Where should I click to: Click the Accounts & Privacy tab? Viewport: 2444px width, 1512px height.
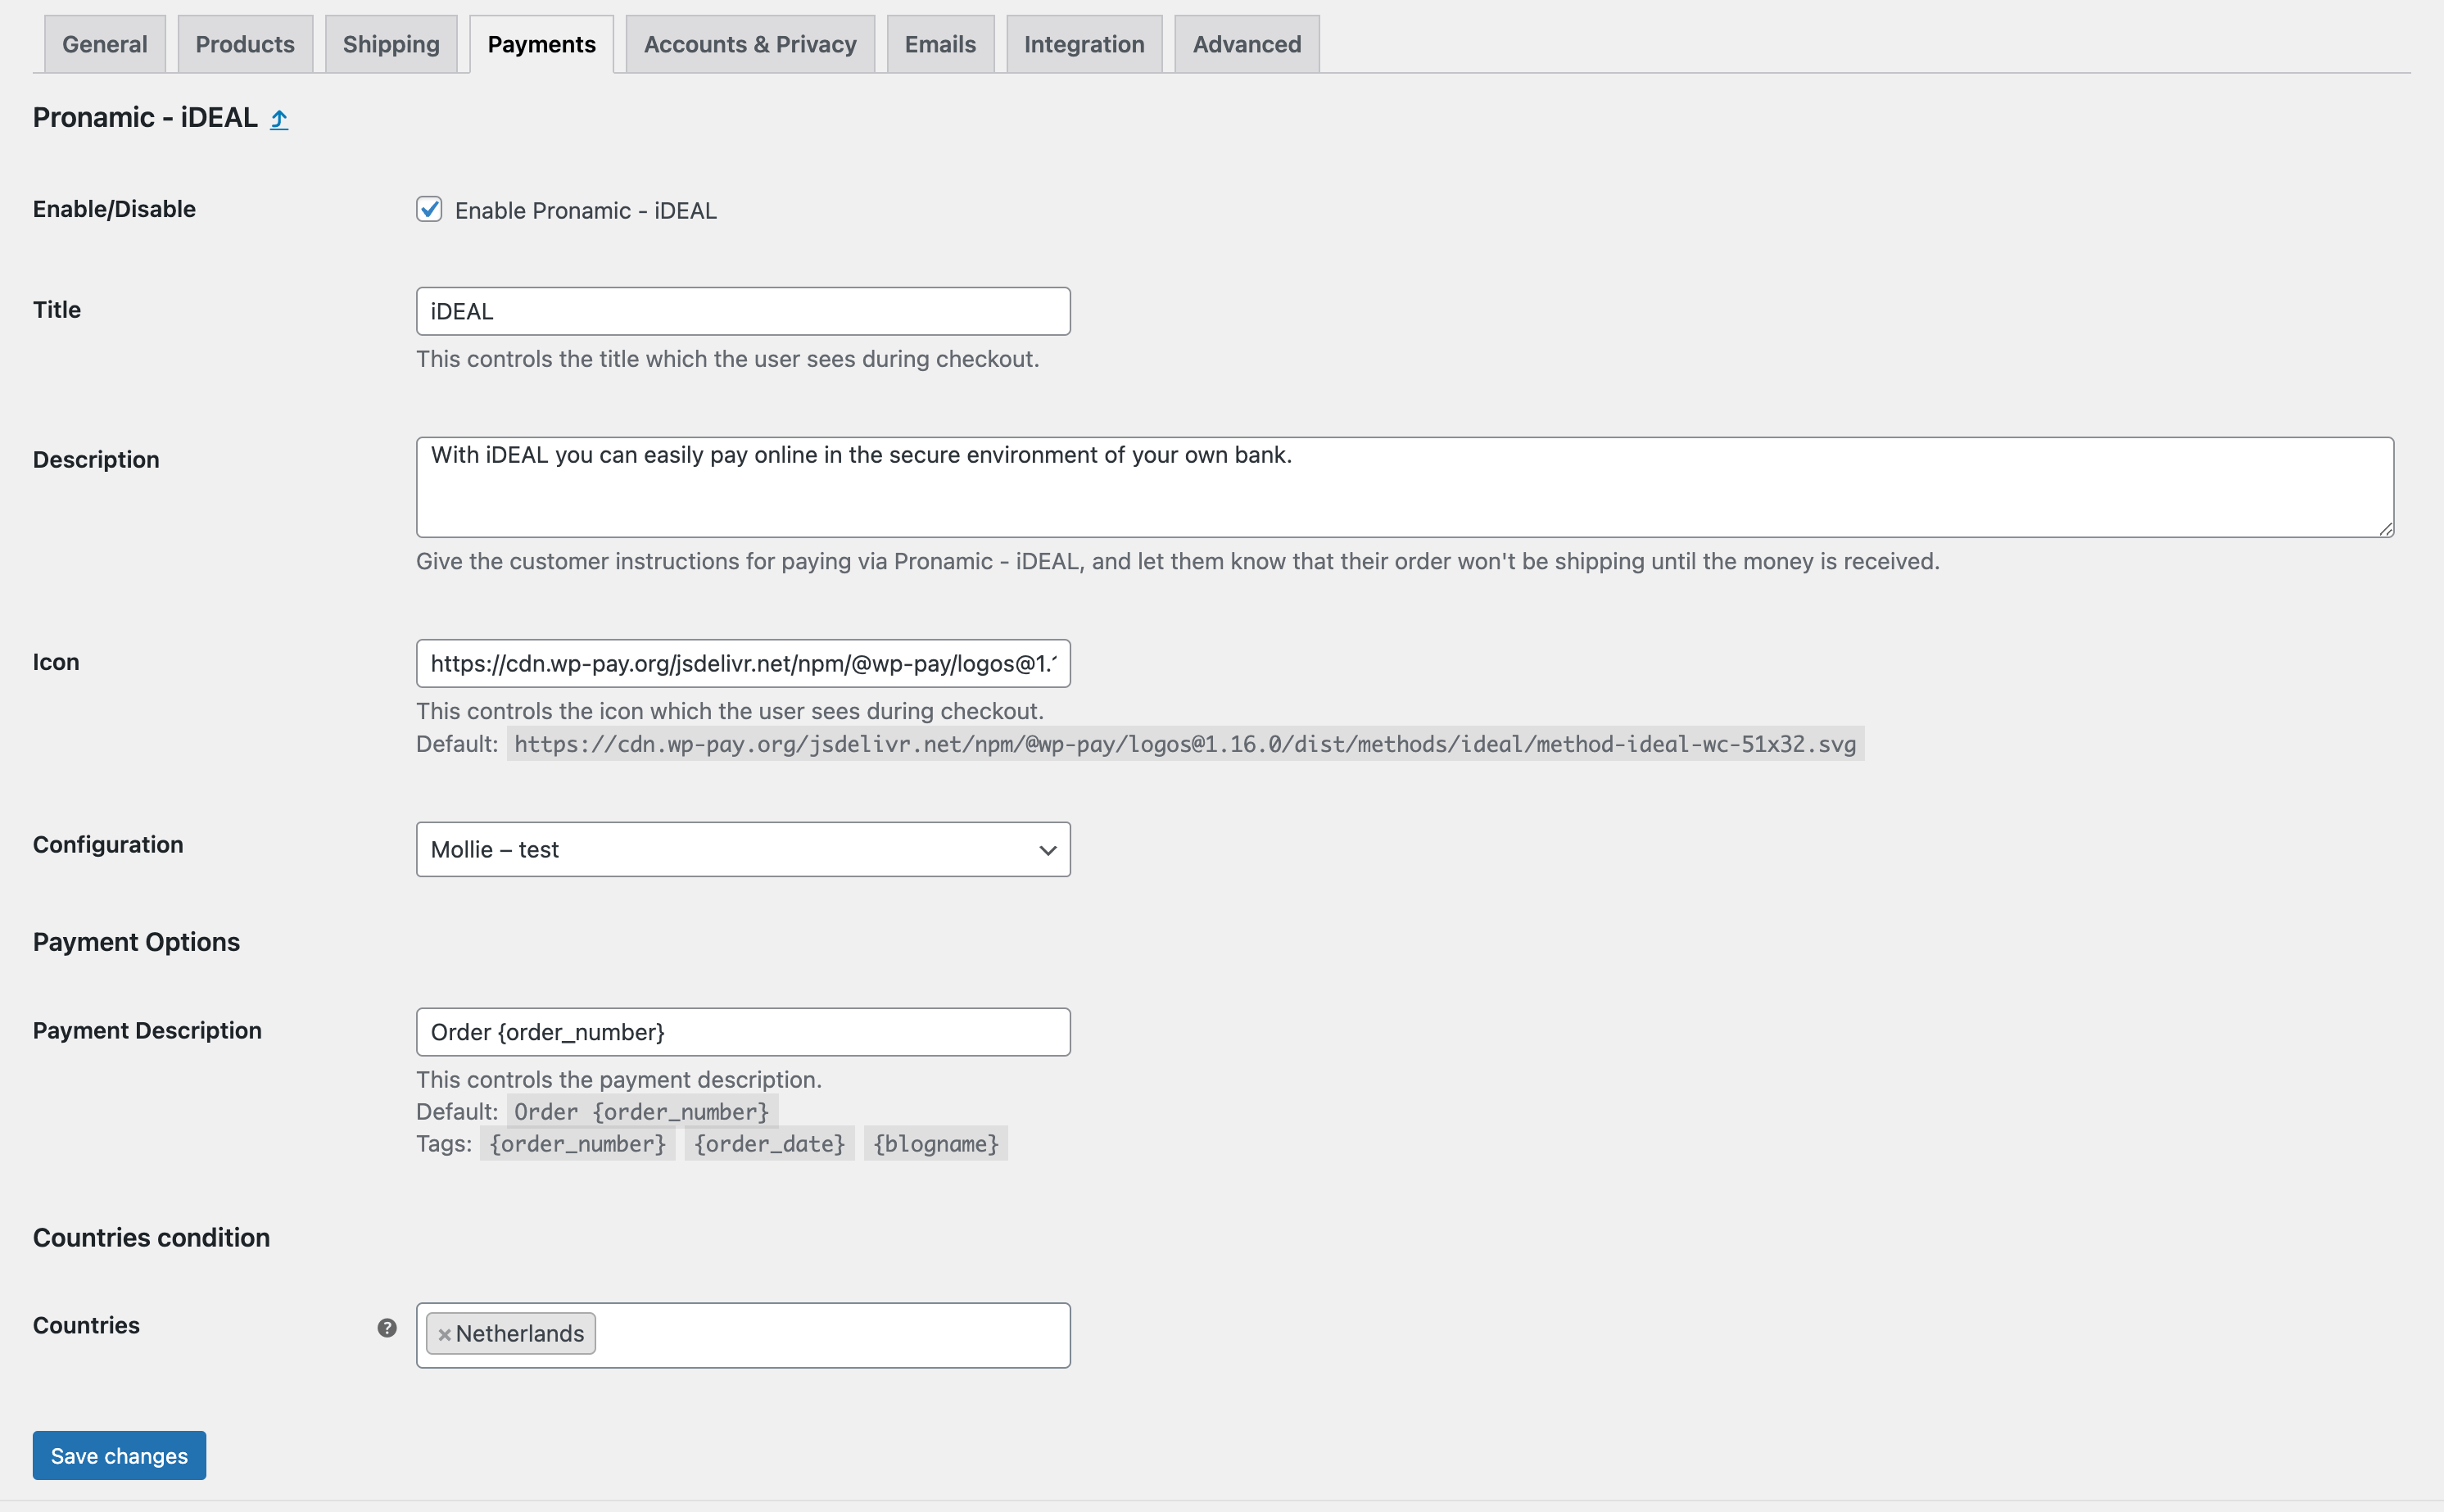749,42
